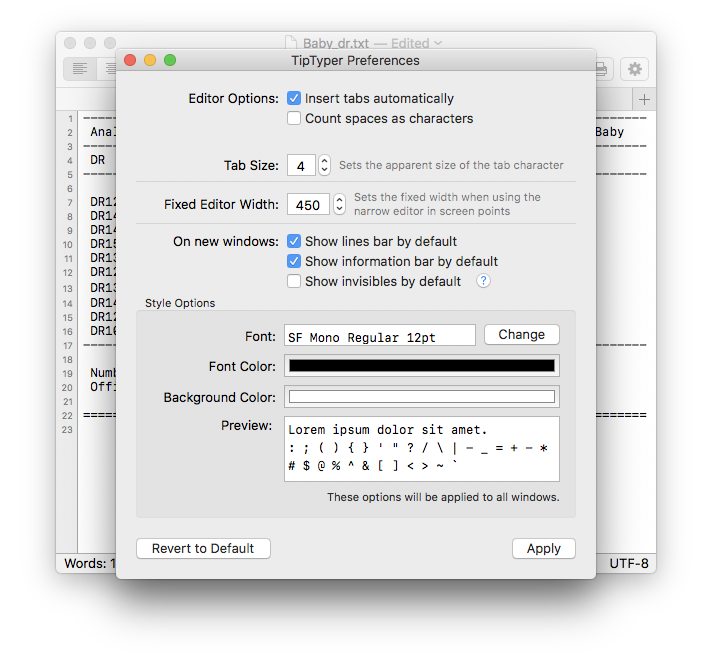Viewport: 712px width, 653px height.
Task: Zoom the TipTyper Preferences window
Action: 170,60
